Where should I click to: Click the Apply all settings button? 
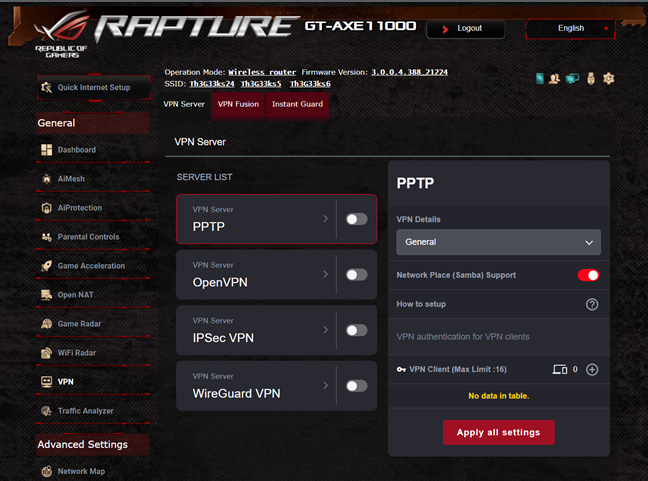coord(498,433)
